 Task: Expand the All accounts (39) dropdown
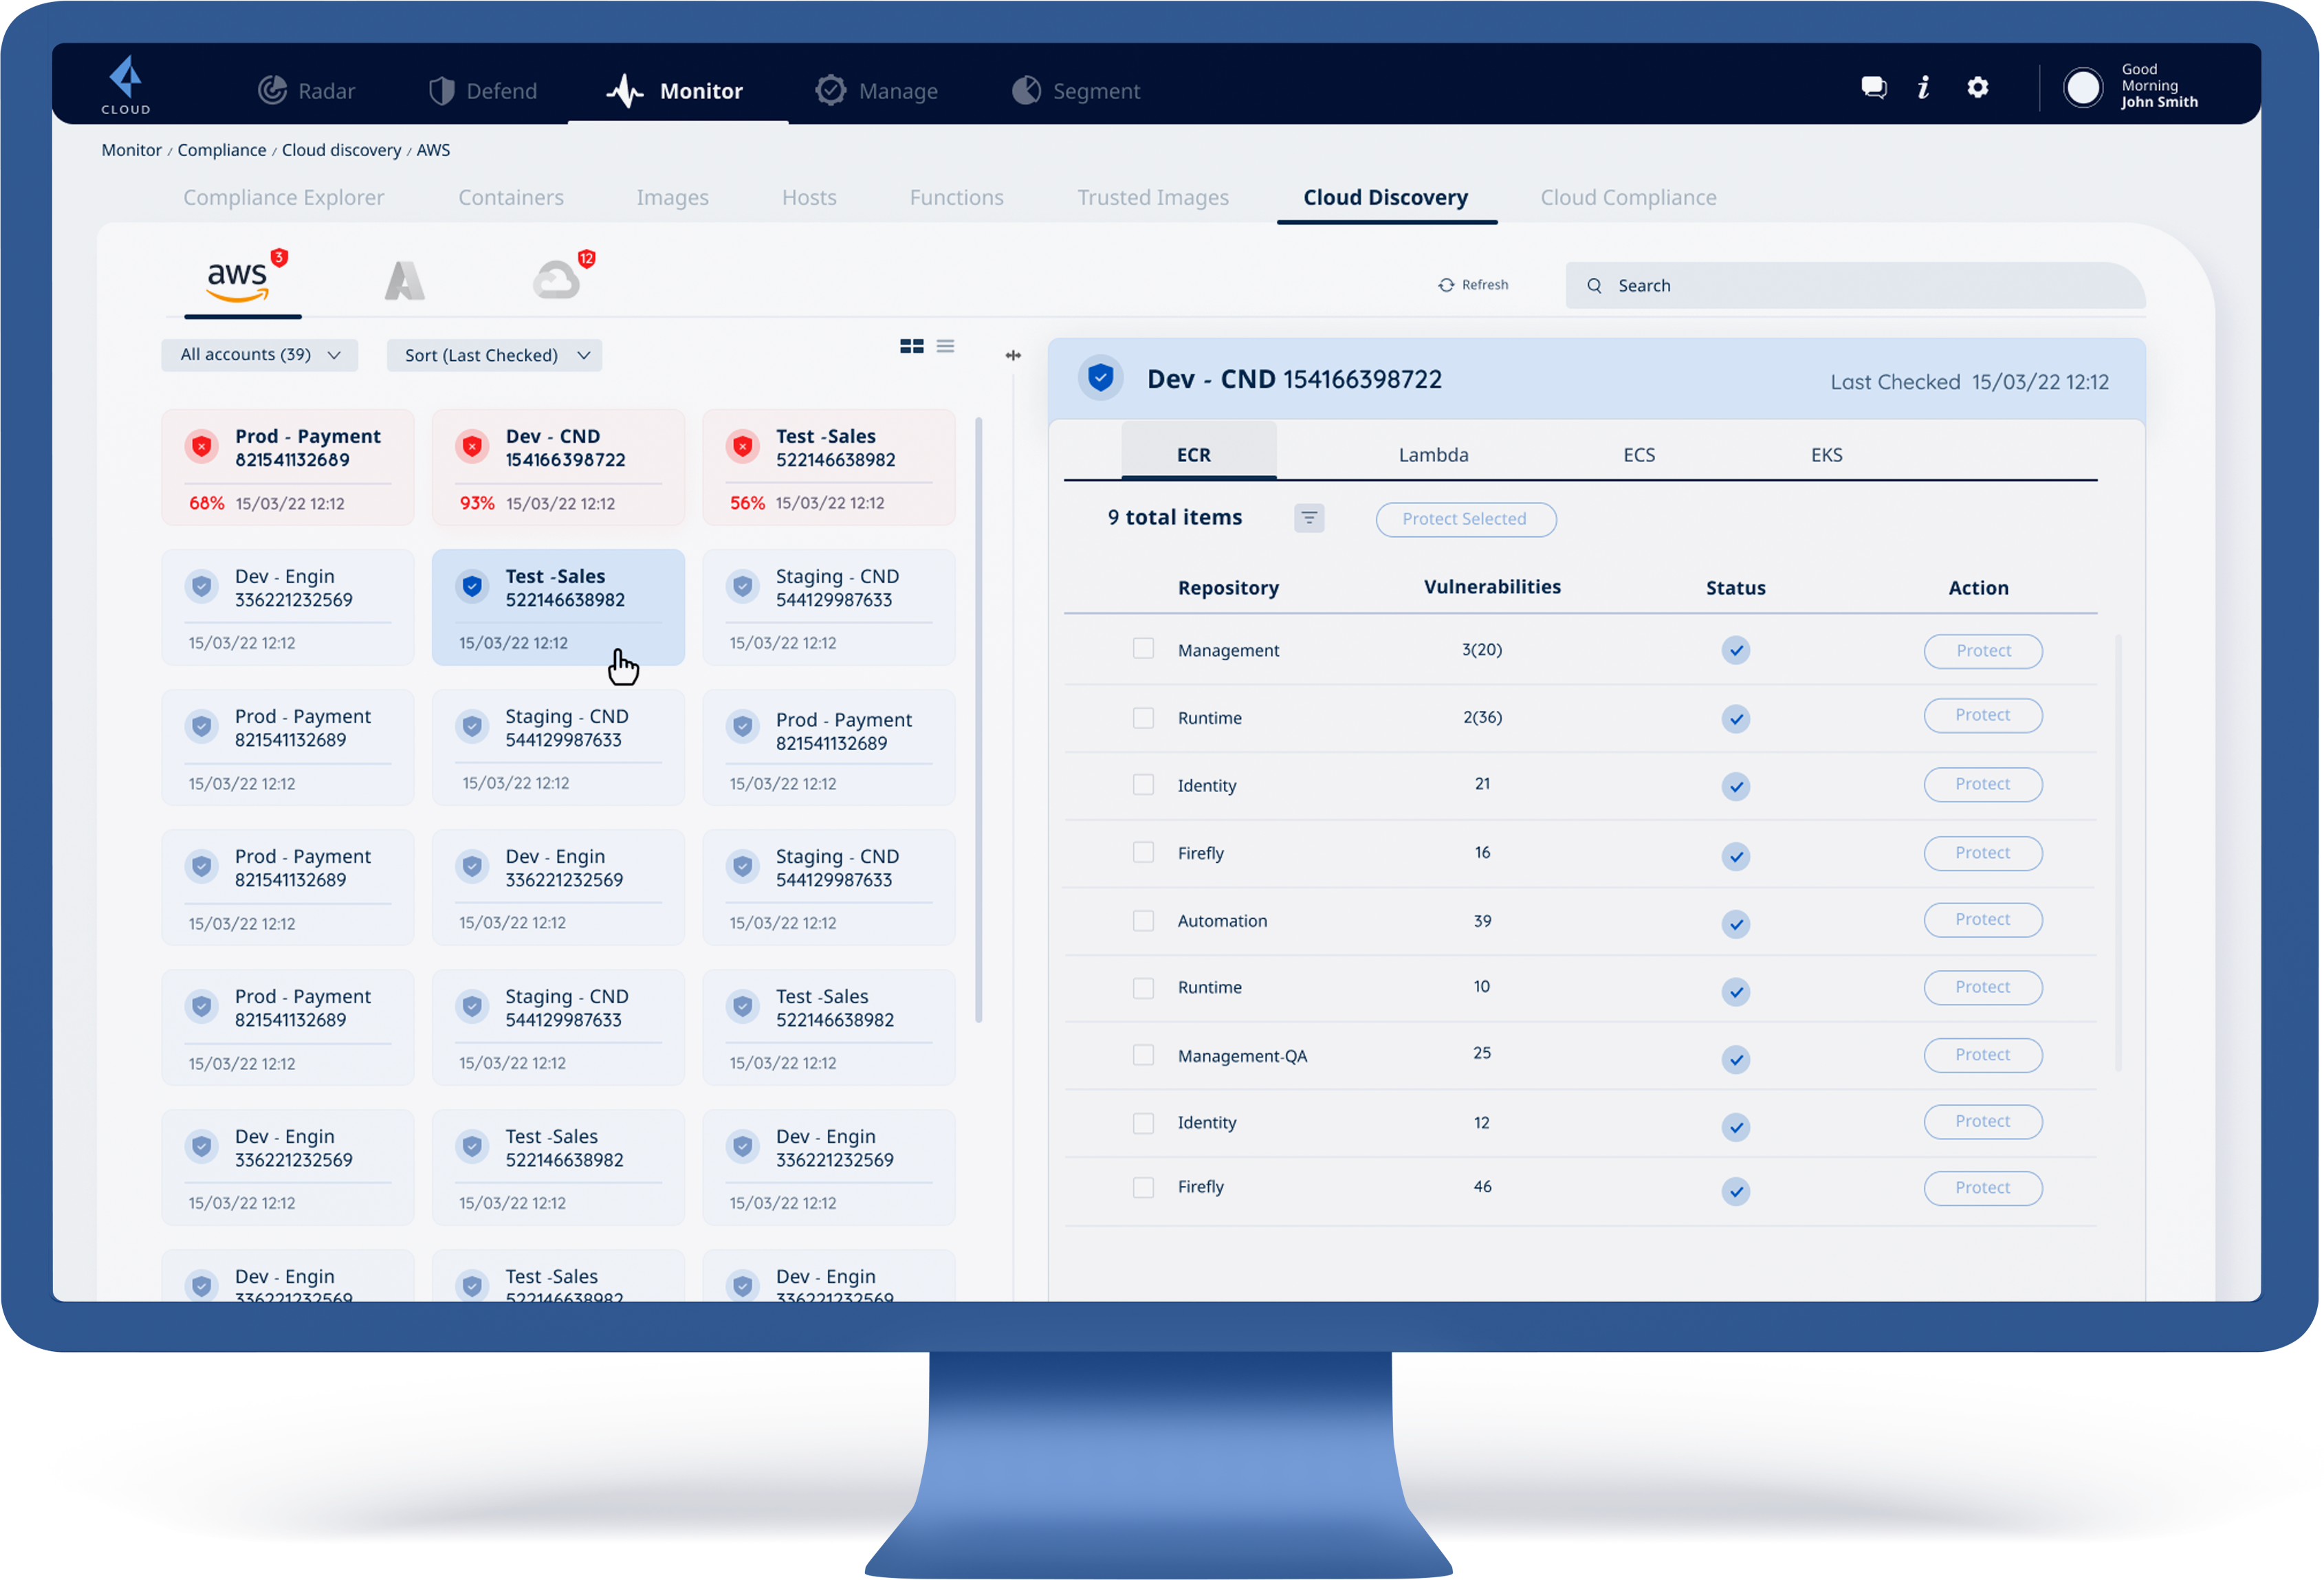[x=260, y=355]
